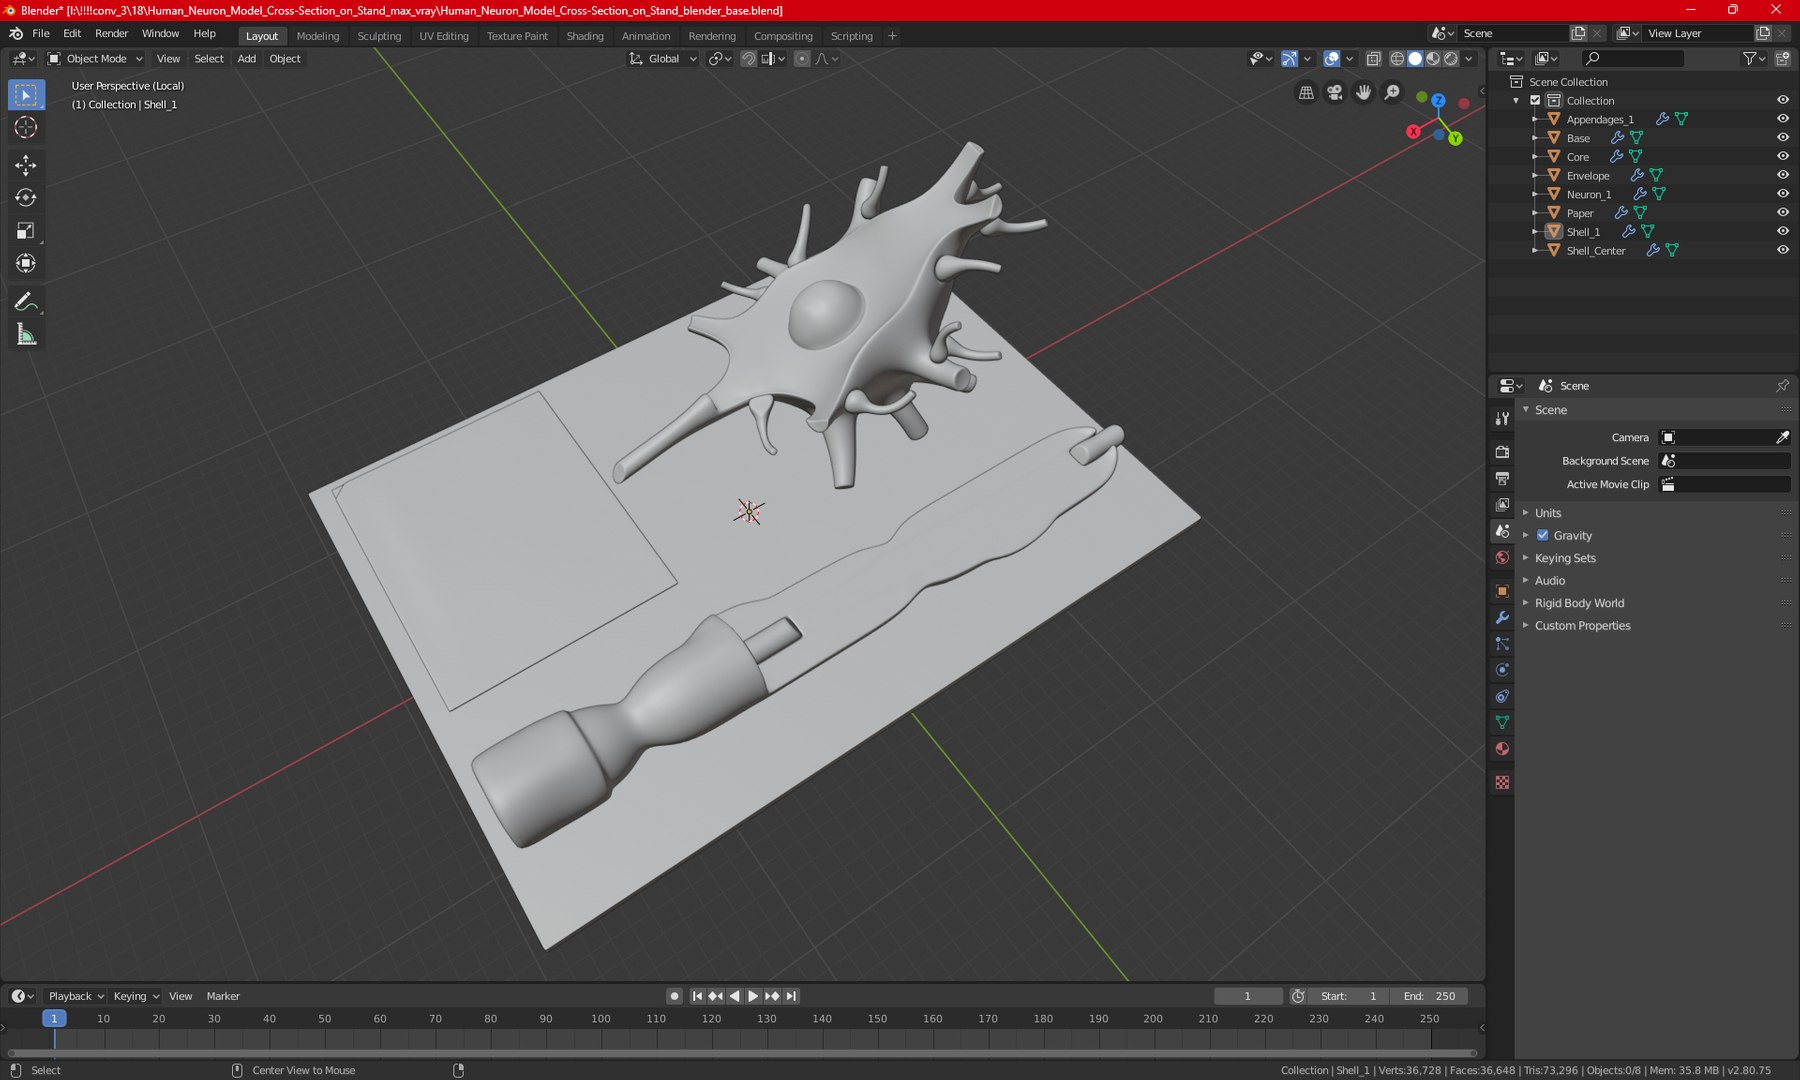Toggle the Collection exclude checkbox

[x=1535, y=100]
